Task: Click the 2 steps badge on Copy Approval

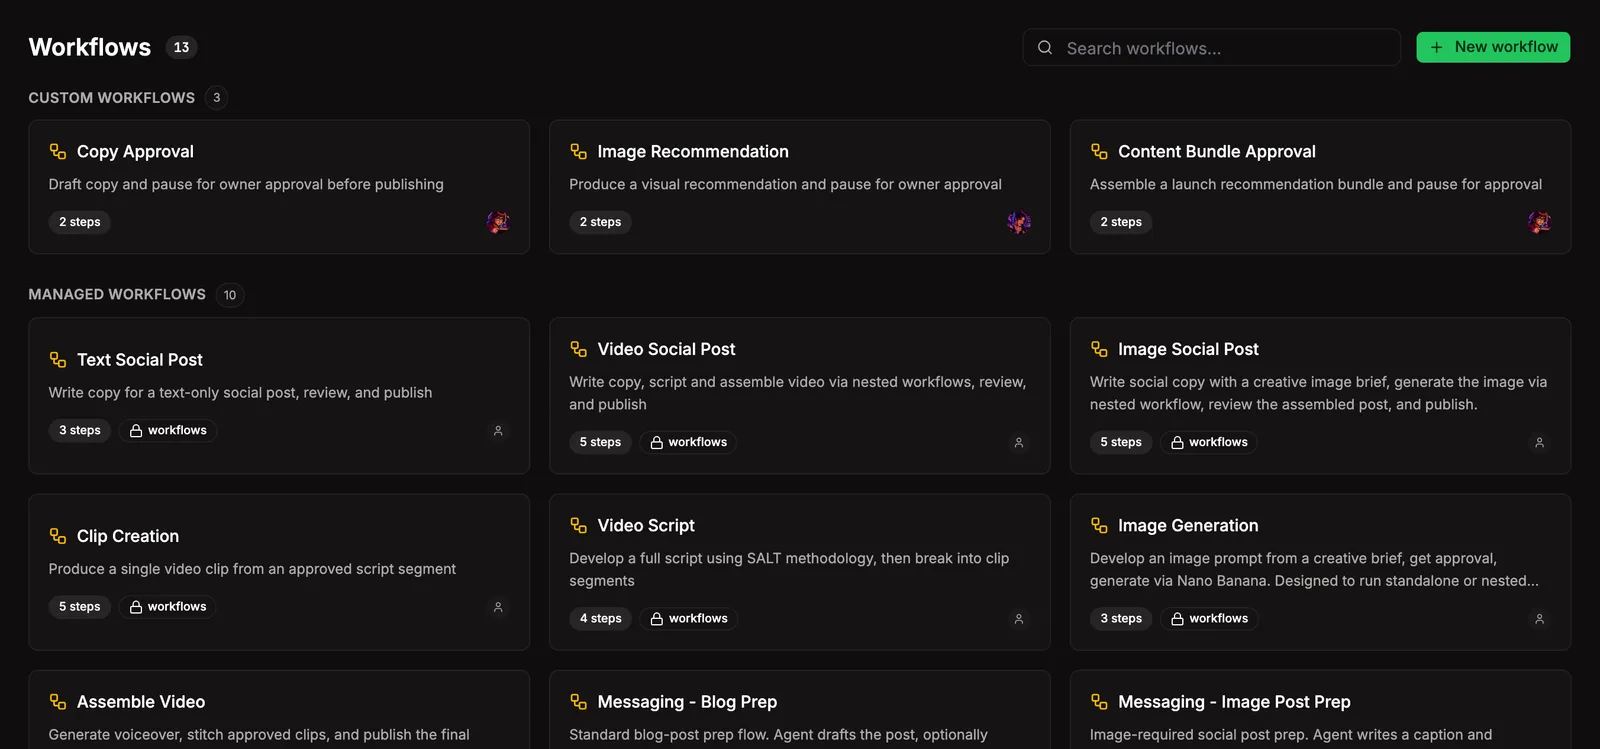Action: (79, 222)
